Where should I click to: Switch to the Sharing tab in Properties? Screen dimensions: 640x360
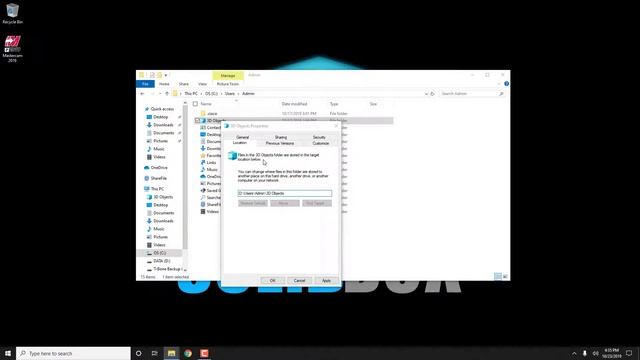281,137
